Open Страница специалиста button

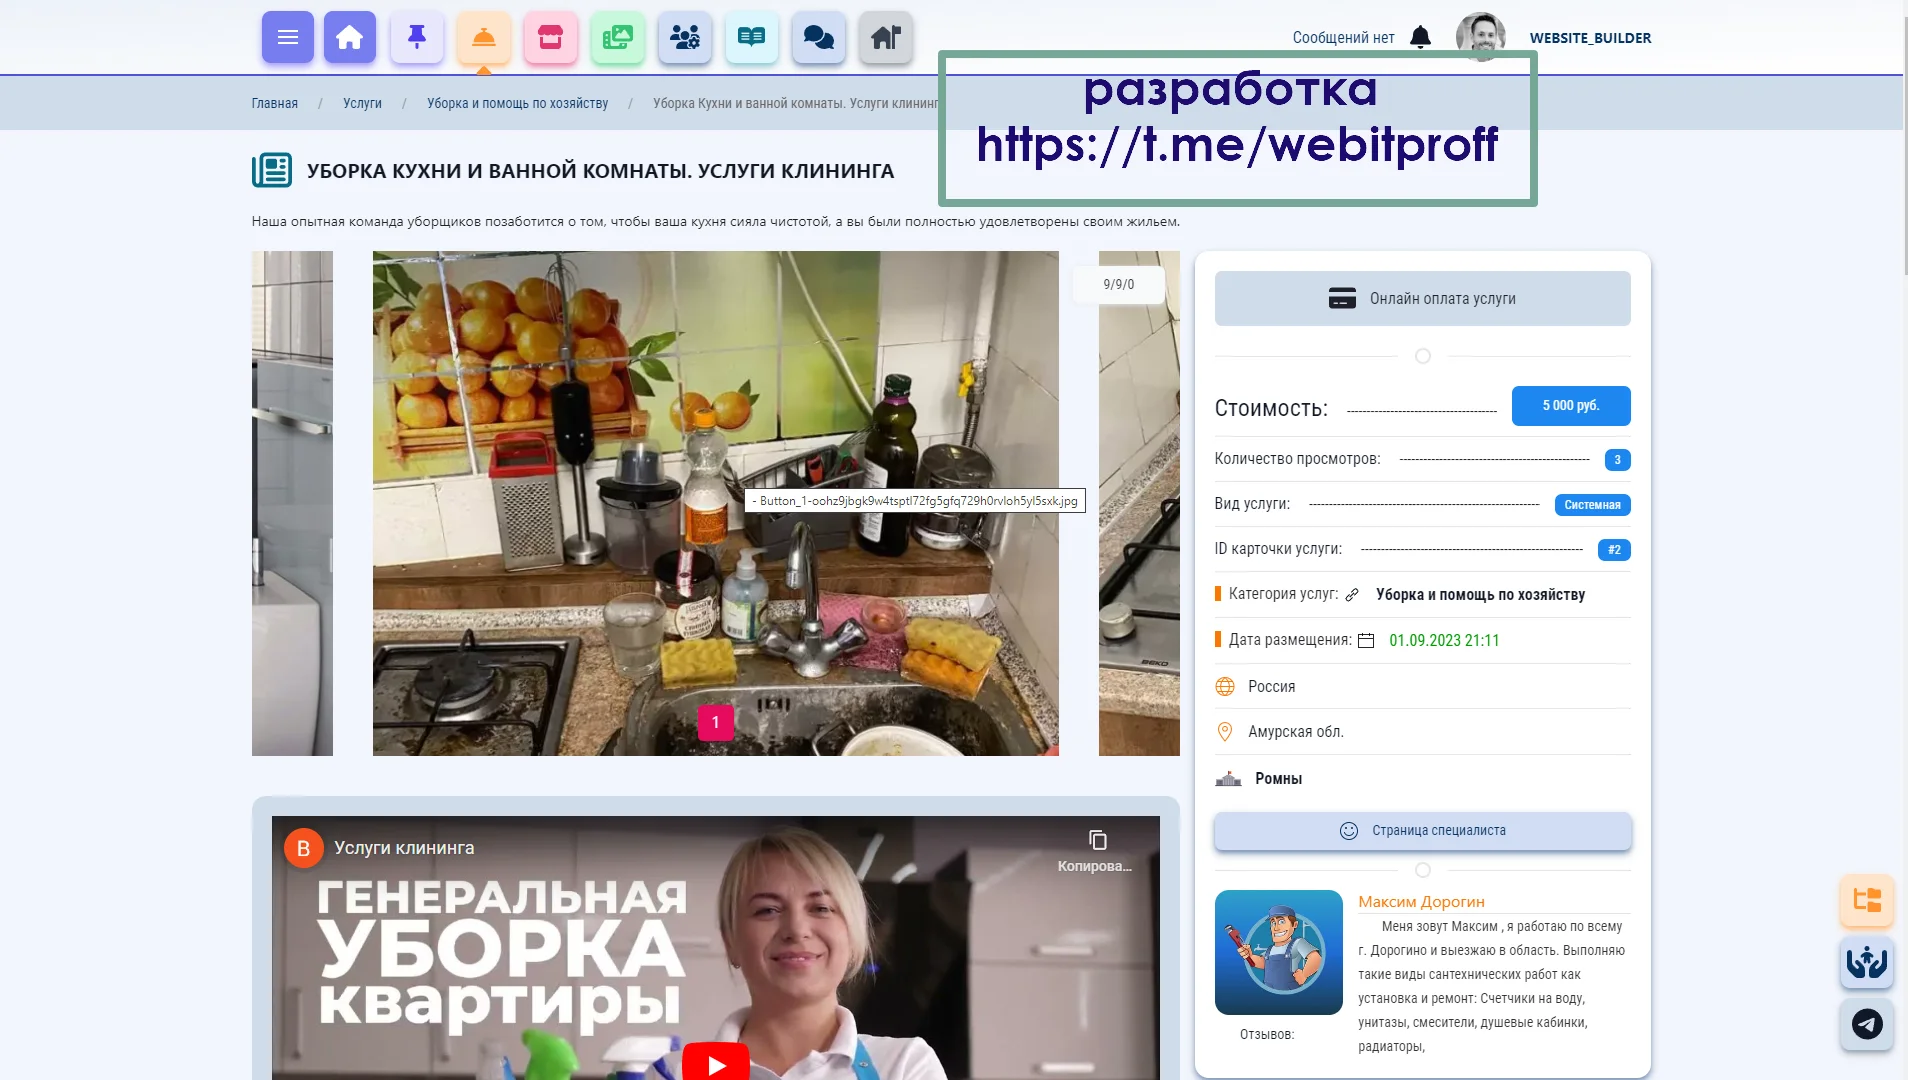pos(1422,831)
